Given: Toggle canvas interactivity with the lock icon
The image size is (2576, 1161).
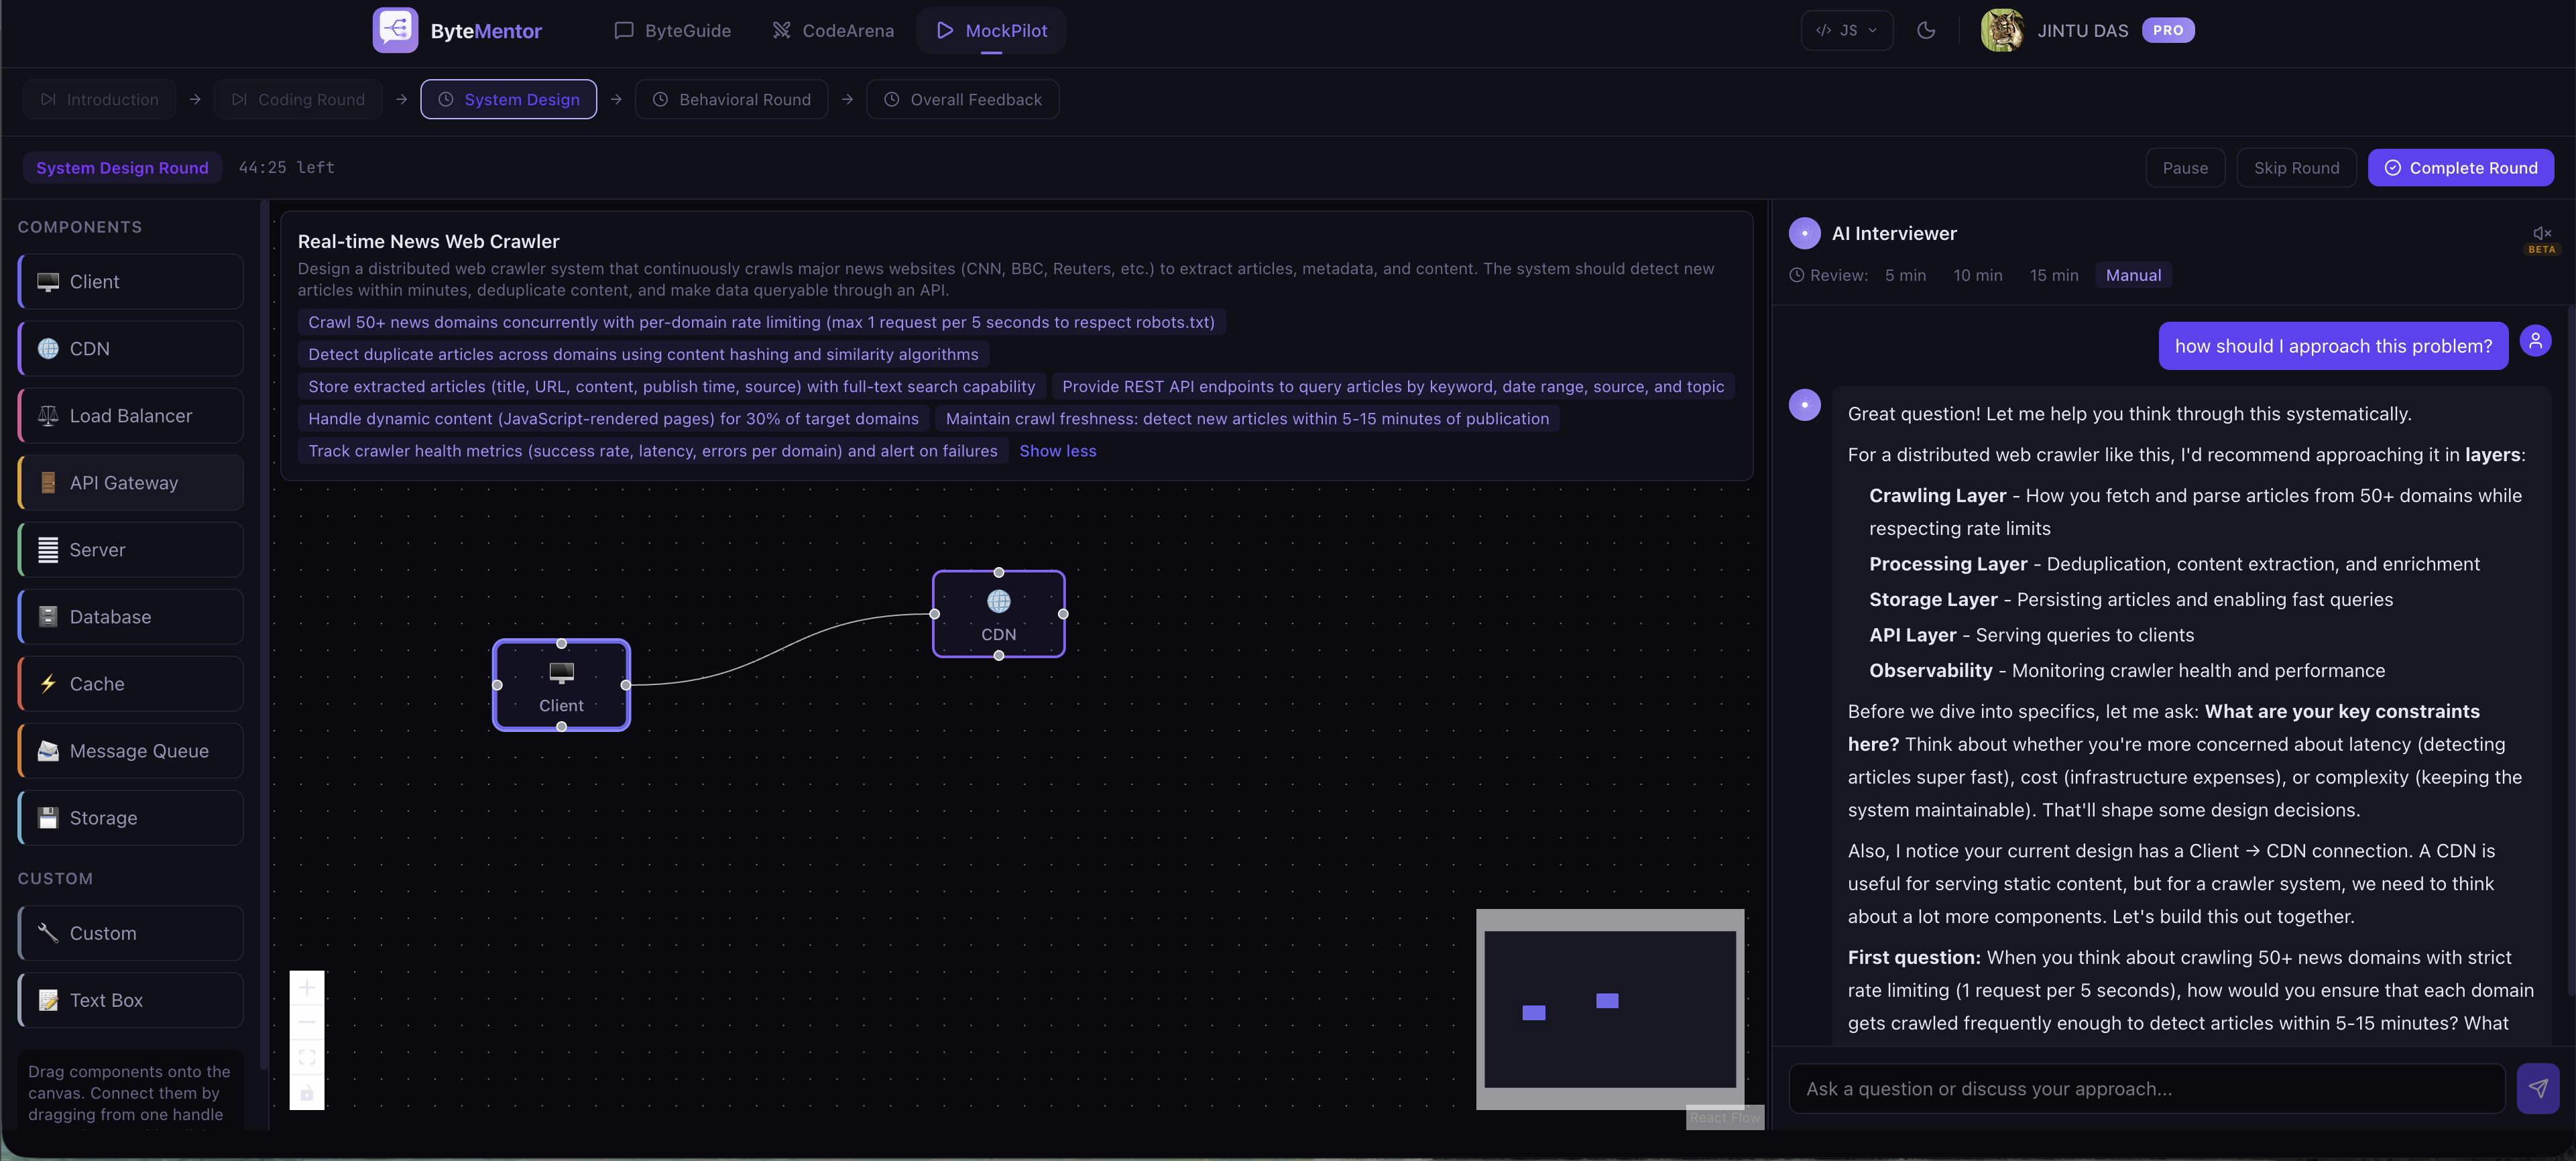Looking at the screenshot, I should [307, 1092].
